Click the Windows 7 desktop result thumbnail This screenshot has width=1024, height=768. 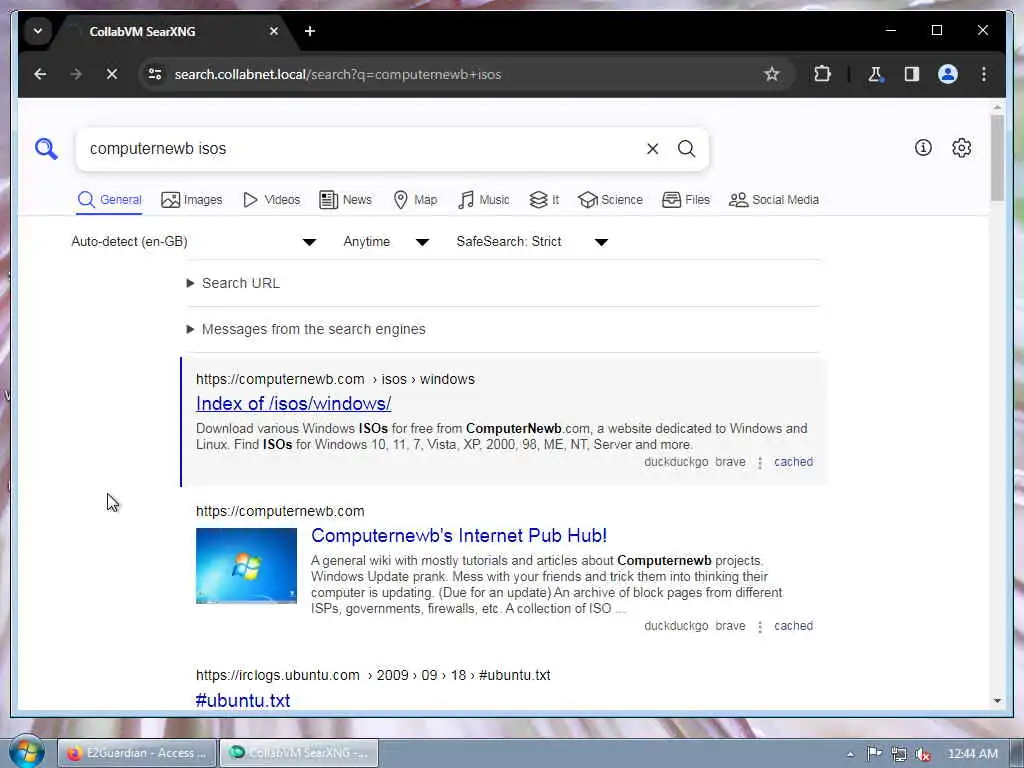pyautogui.click(x=246, y=566)
